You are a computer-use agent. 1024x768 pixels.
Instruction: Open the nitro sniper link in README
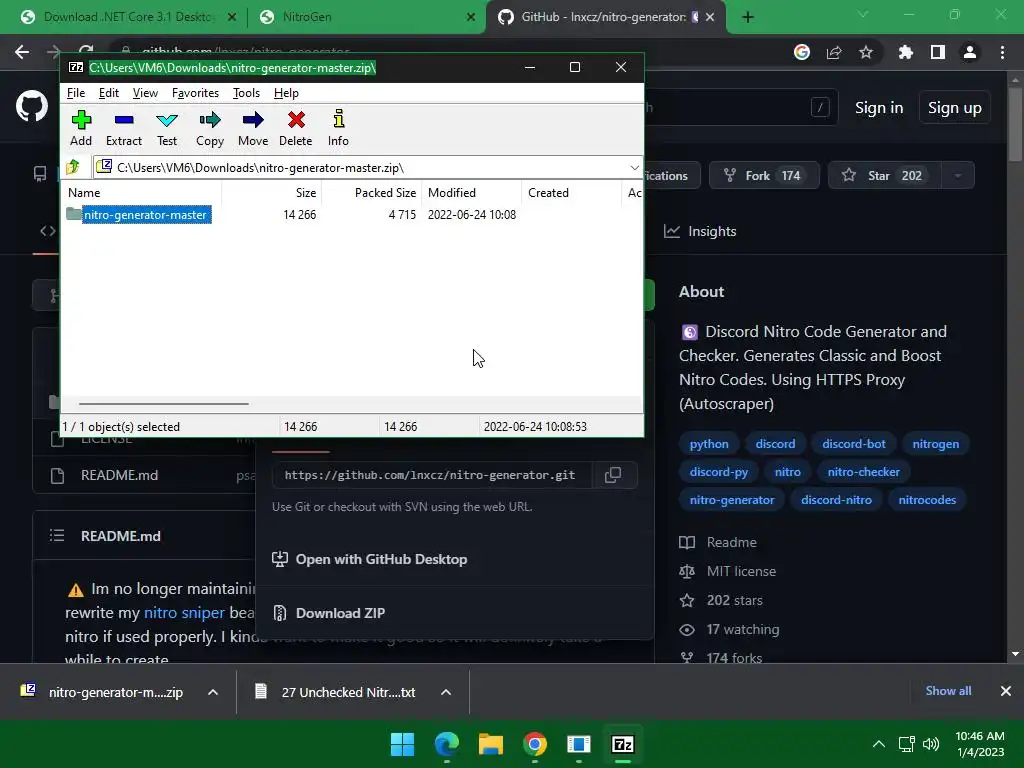(184, 613)
